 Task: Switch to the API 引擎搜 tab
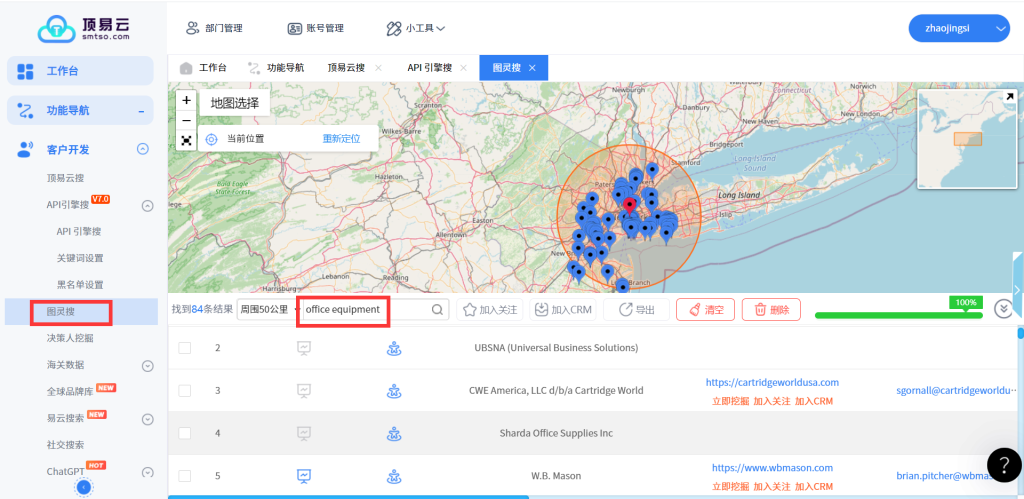[x=428, y=68]
